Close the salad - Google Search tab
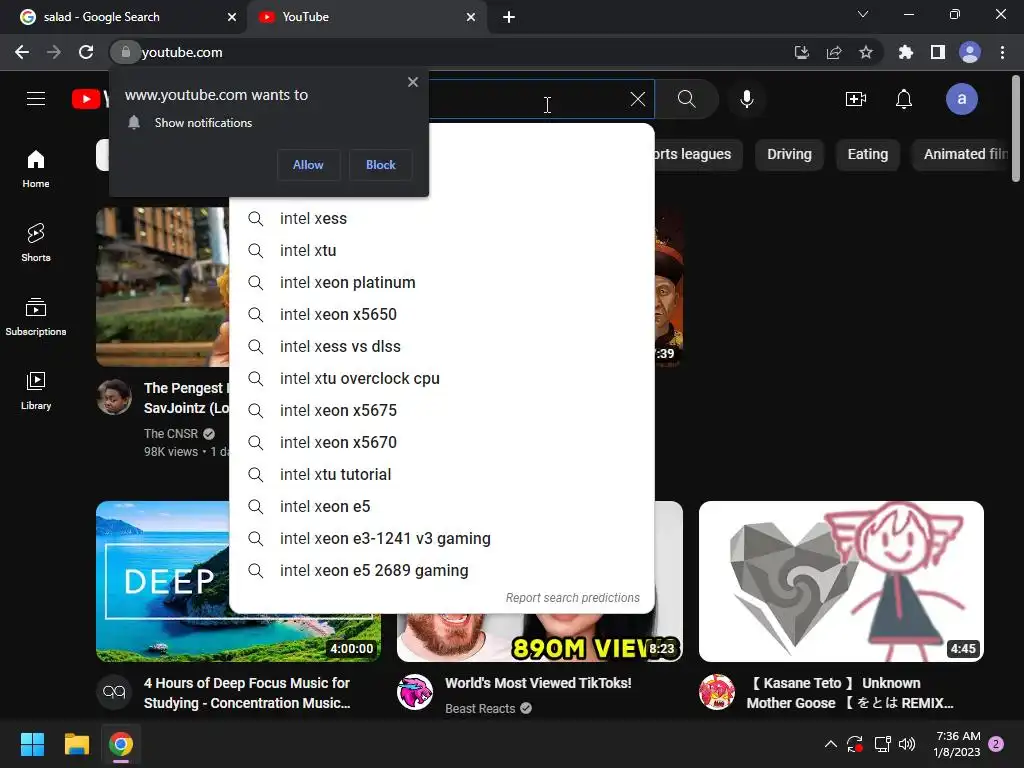Image resolution: width=1024 pixels, height=768 pixels. (x=232, y=17)
